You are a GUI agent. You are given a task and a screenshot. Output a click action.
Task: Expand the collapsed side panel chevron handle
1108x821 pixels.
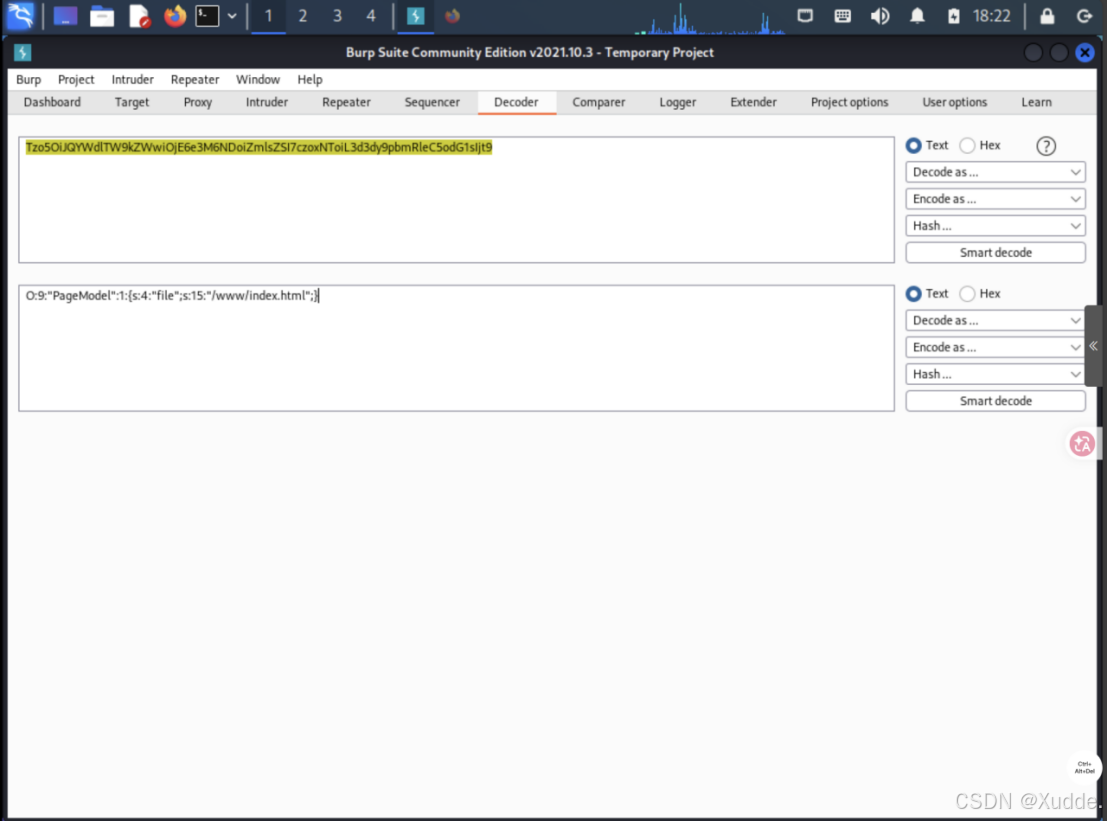tap(1093, 346)
